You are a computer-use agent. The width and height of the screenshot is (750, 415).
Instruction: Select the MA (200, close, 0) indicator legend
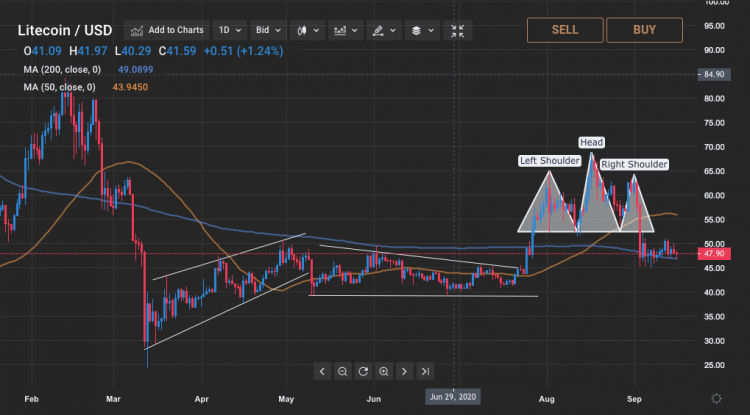62,70
